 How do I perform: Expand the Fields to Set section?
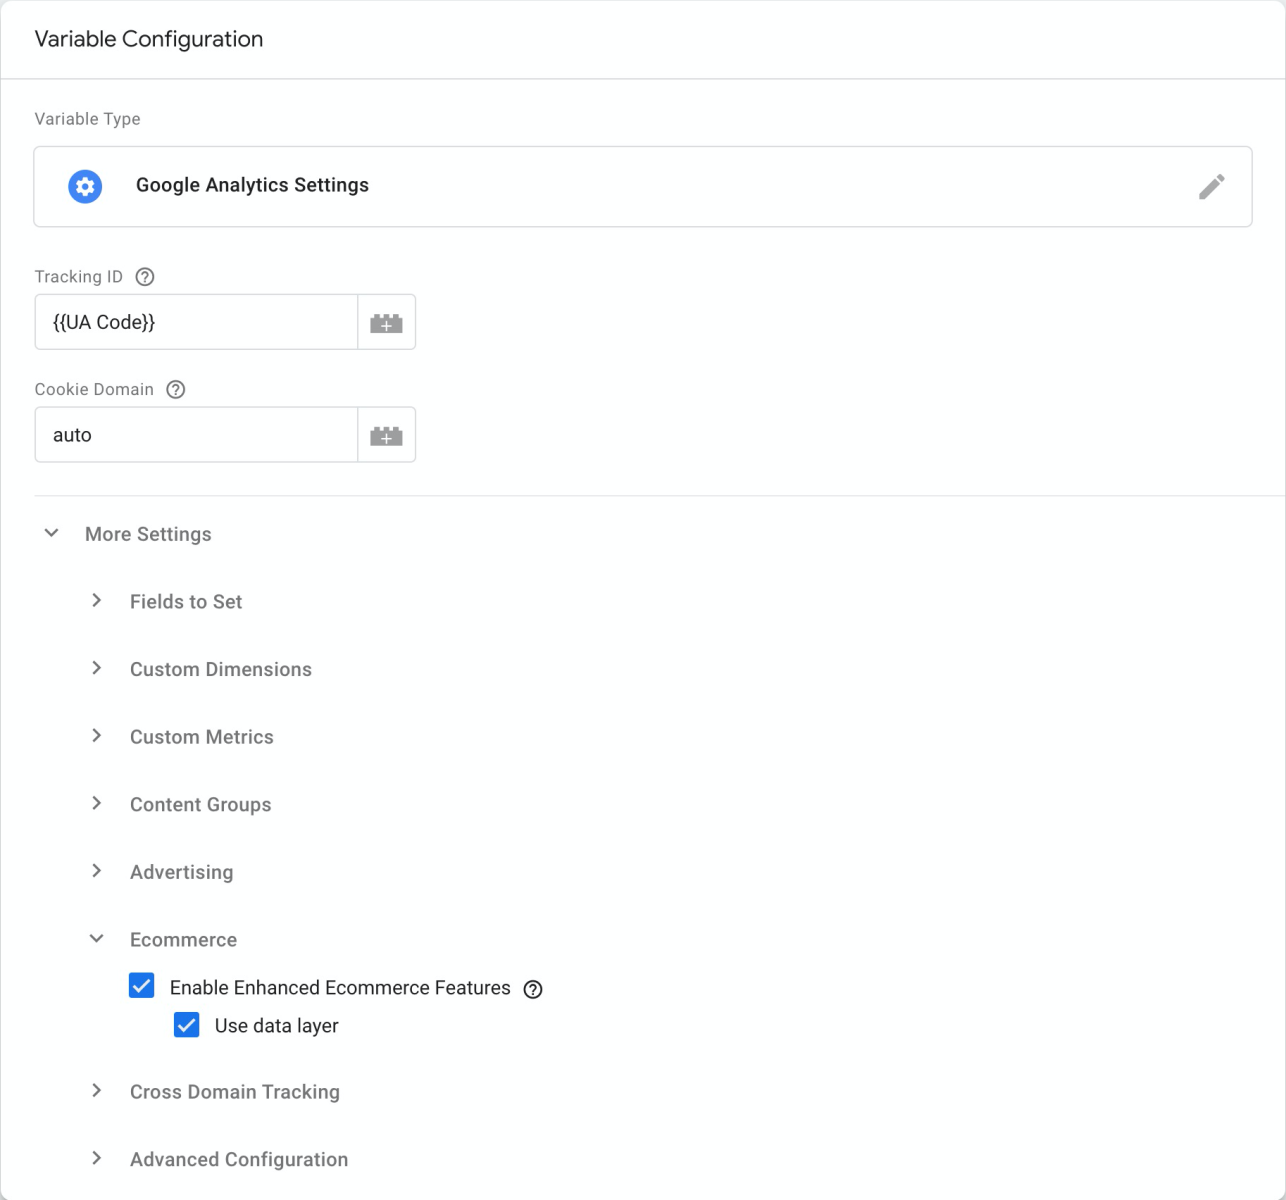pyautogui.click(x=97, y=601)
